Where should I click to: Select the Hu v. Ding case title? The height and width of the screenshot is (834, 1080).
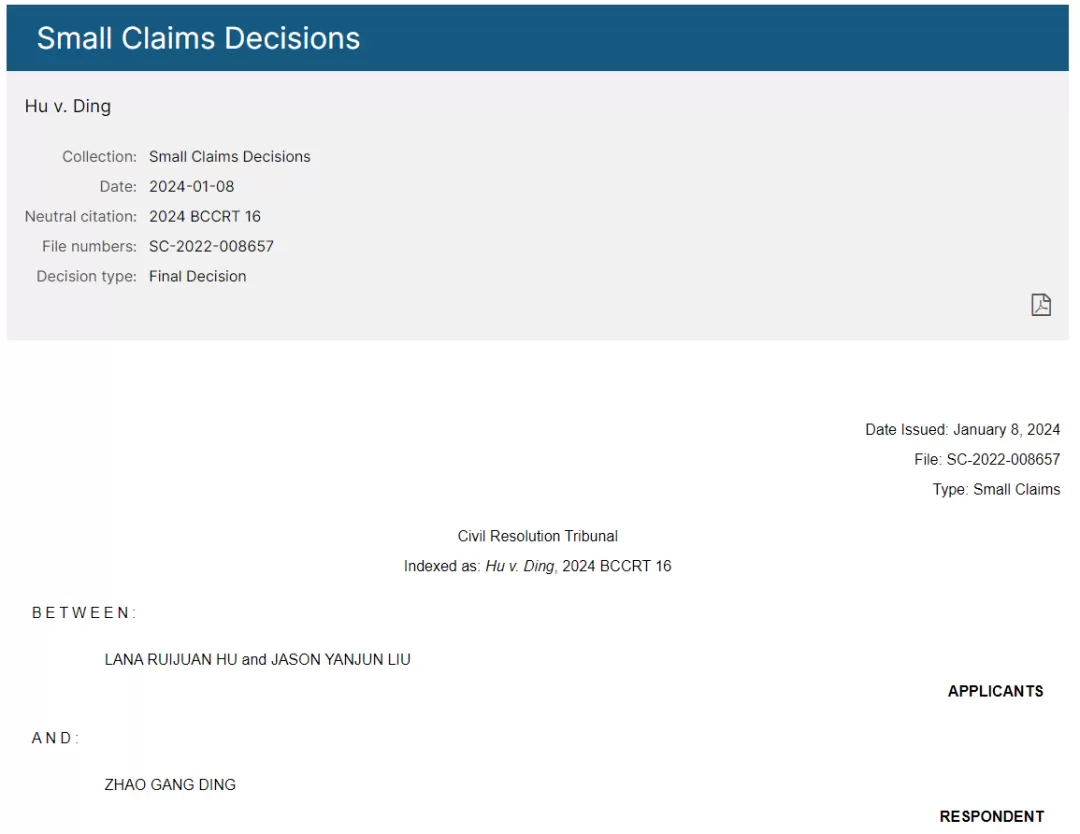(68, 106)
